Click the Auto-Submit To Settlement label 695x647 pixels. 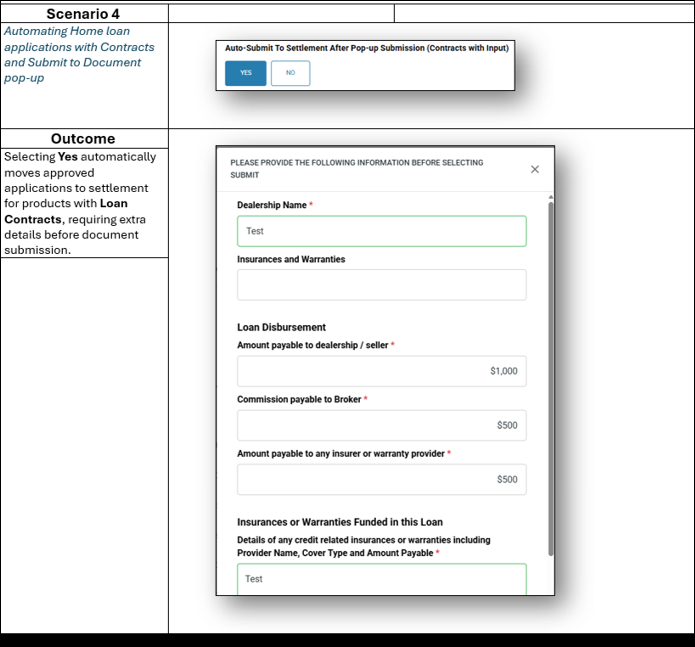tap(366, 48)
